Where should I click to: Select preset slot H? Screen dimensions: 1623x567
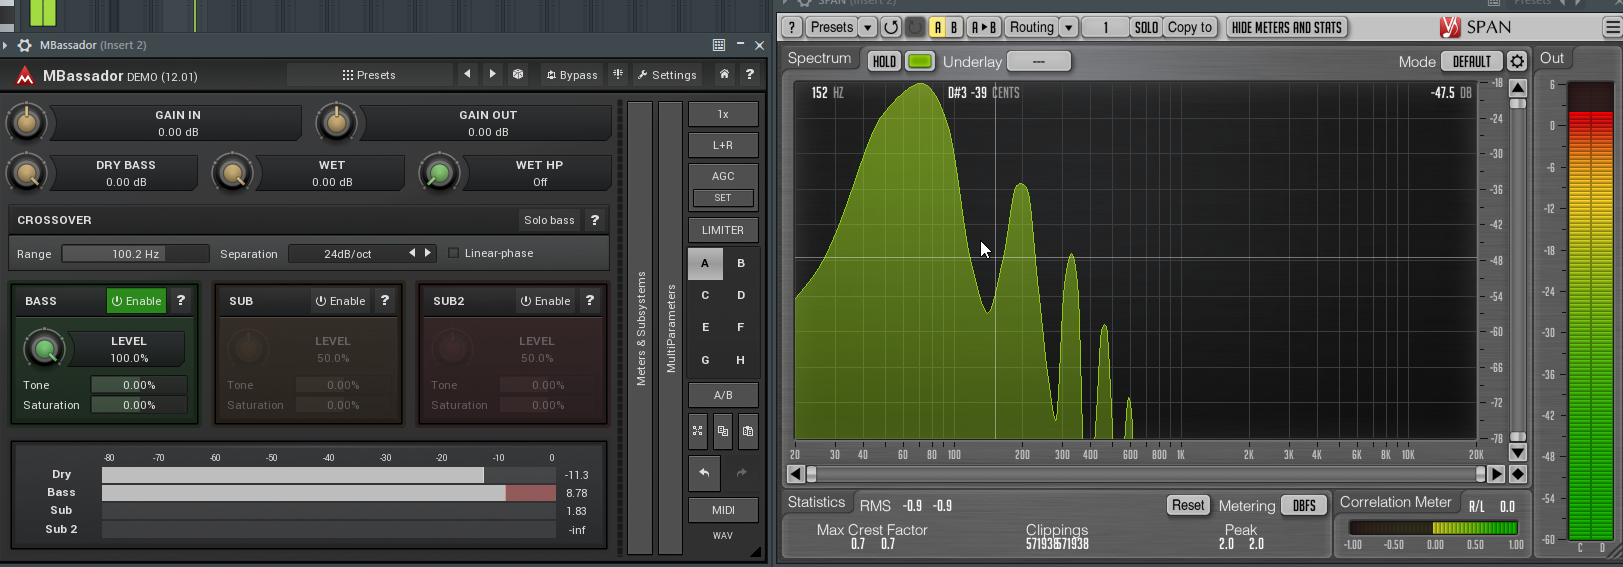741,360
